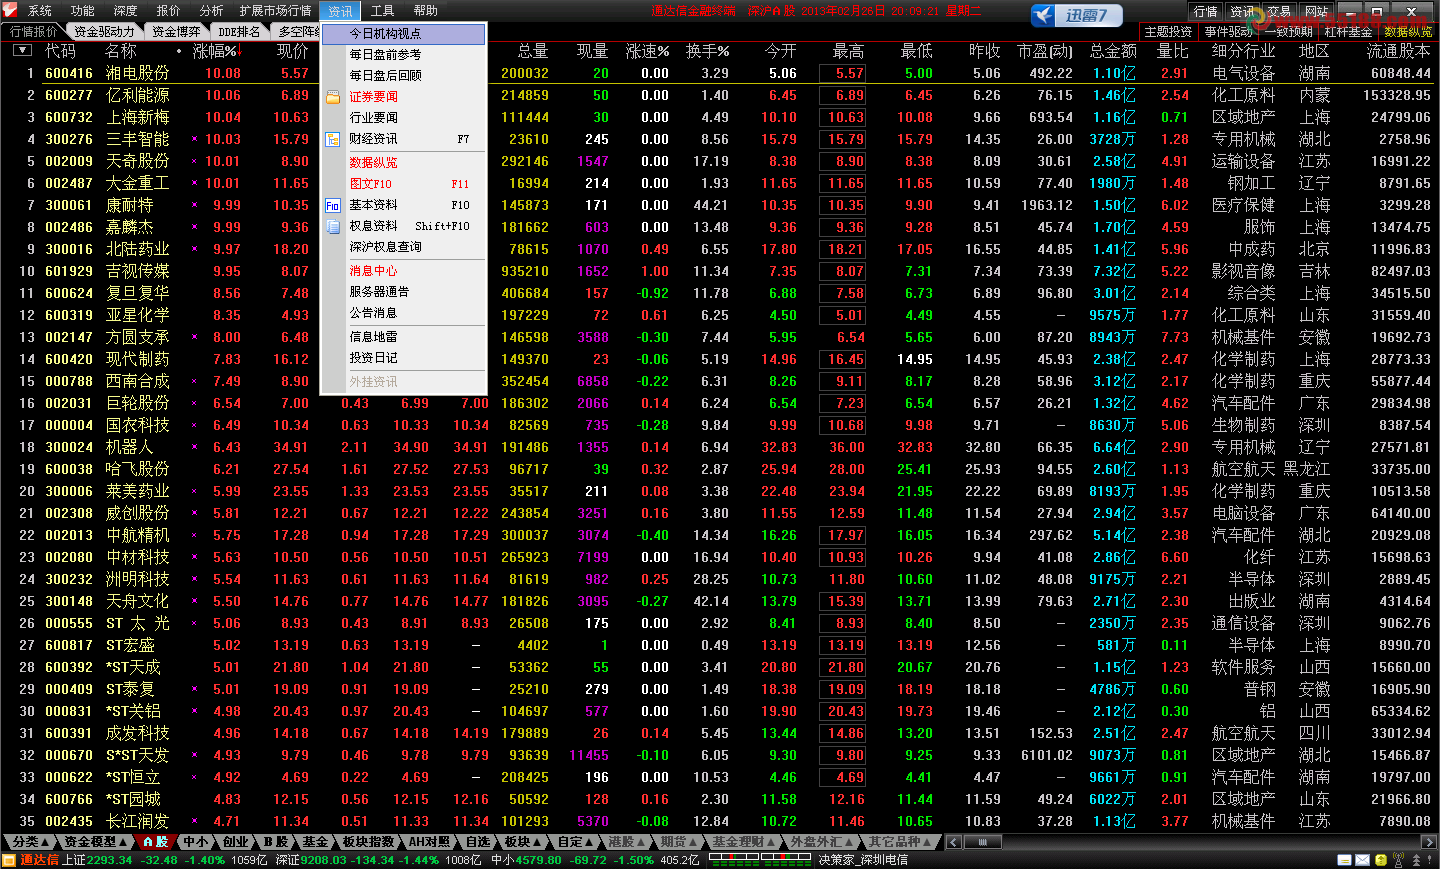Switch to the 资金驱动力 tab
1440x869 pixels.
104,31
